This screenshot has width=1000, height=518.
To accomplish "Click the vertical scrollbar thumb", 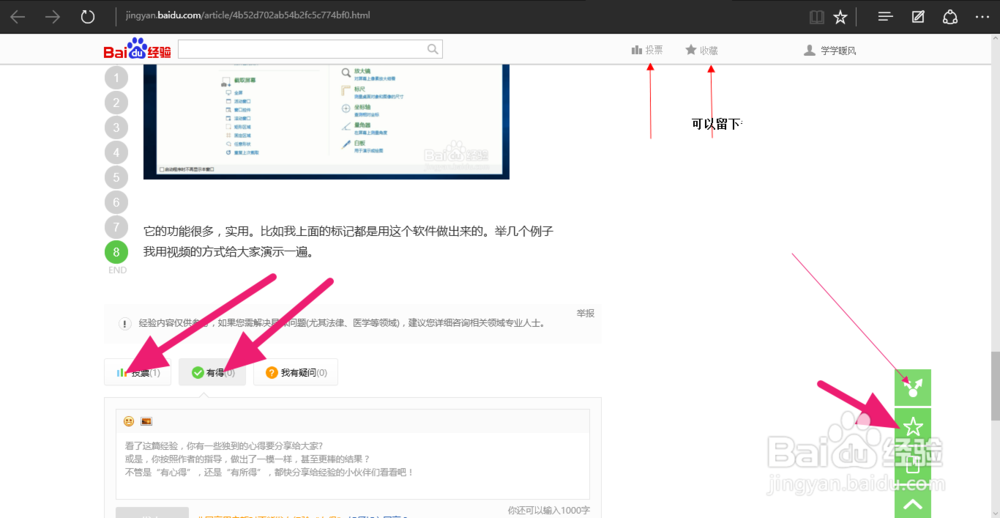I will click(994, 386).
